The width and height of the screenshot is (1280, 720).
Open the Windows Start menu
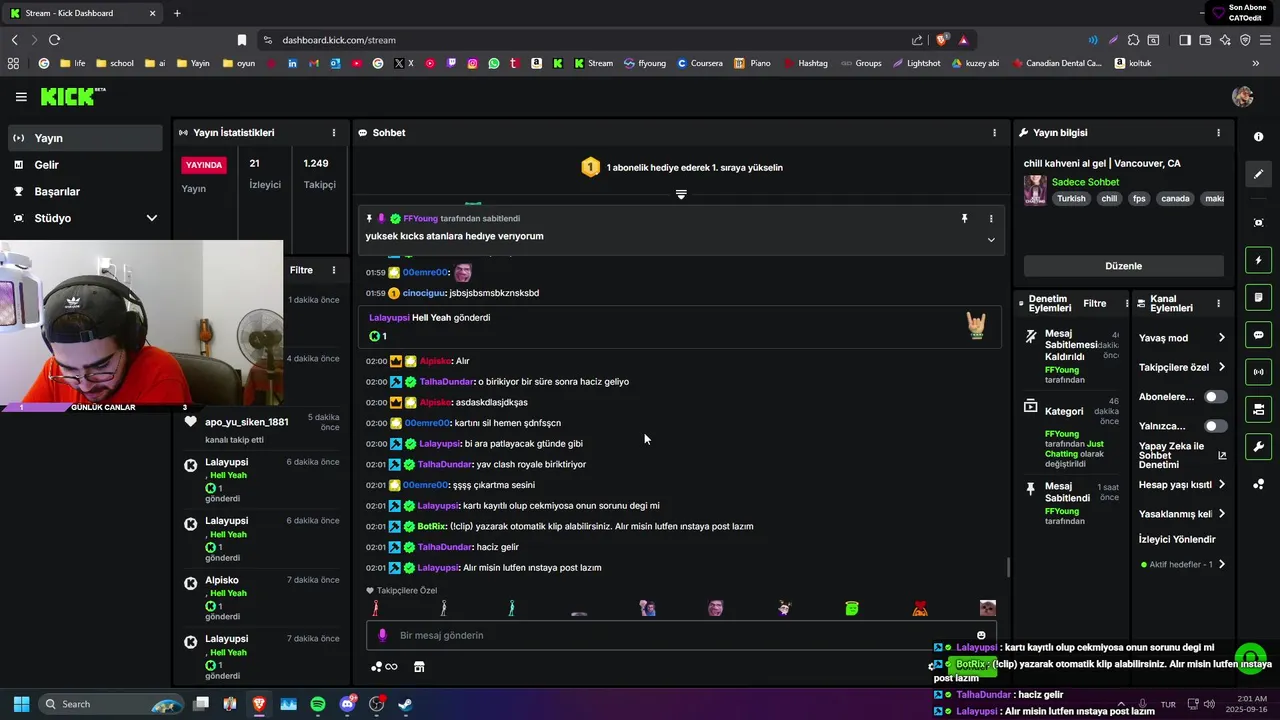pos(21,704)
